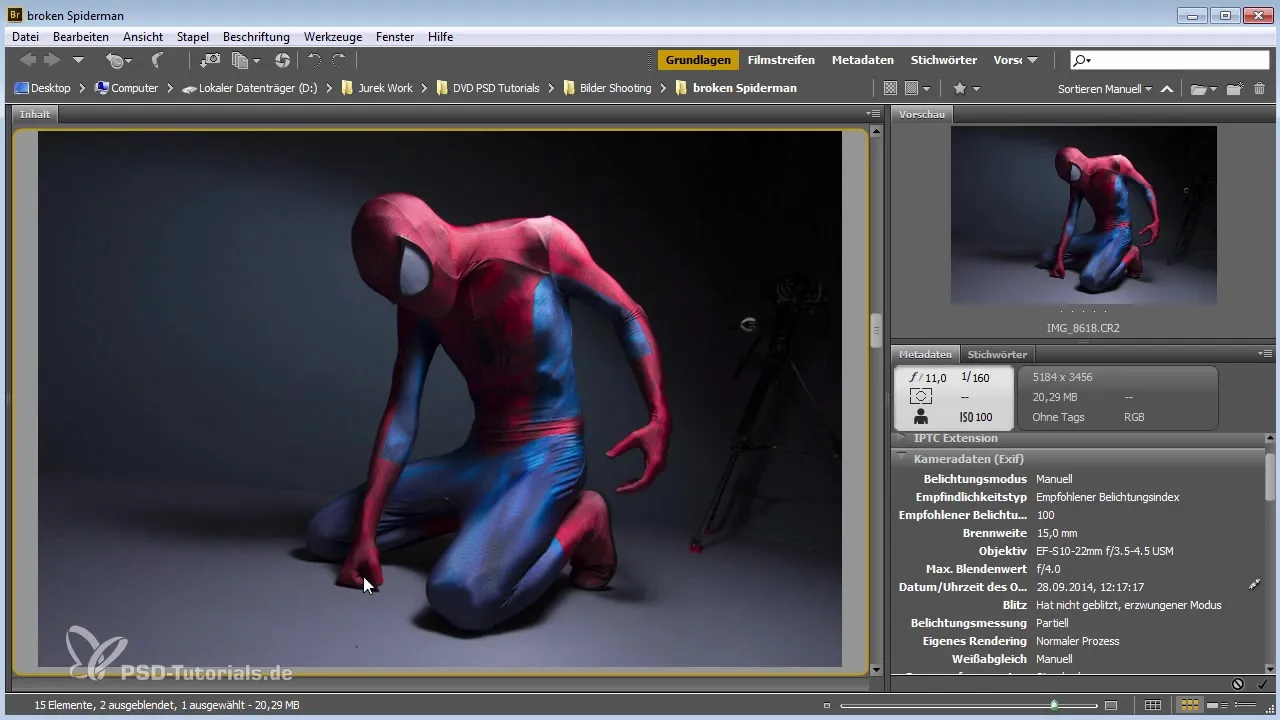
Task: Open the filter by rating star dropdown
Action: 966,88
